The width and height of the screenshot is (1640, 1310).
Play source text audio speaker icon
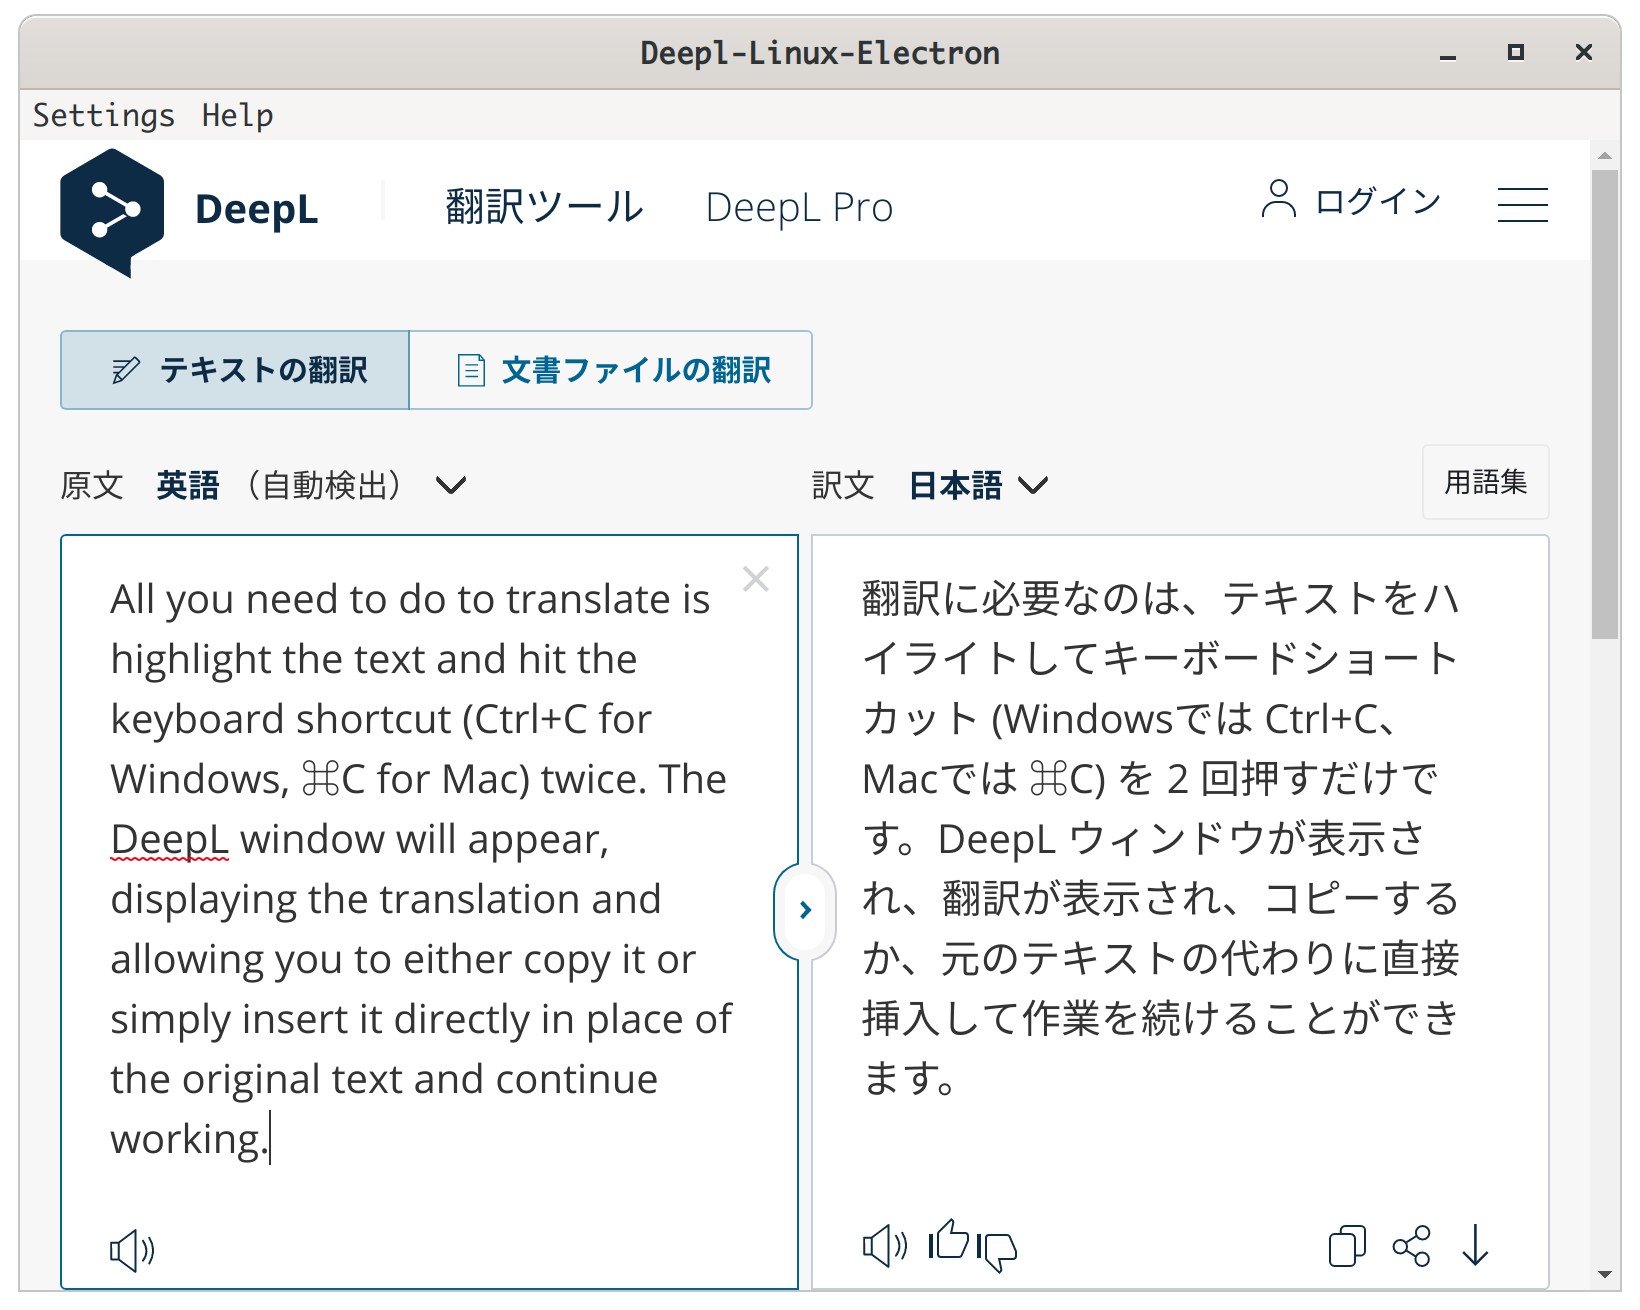point(132,1250)
